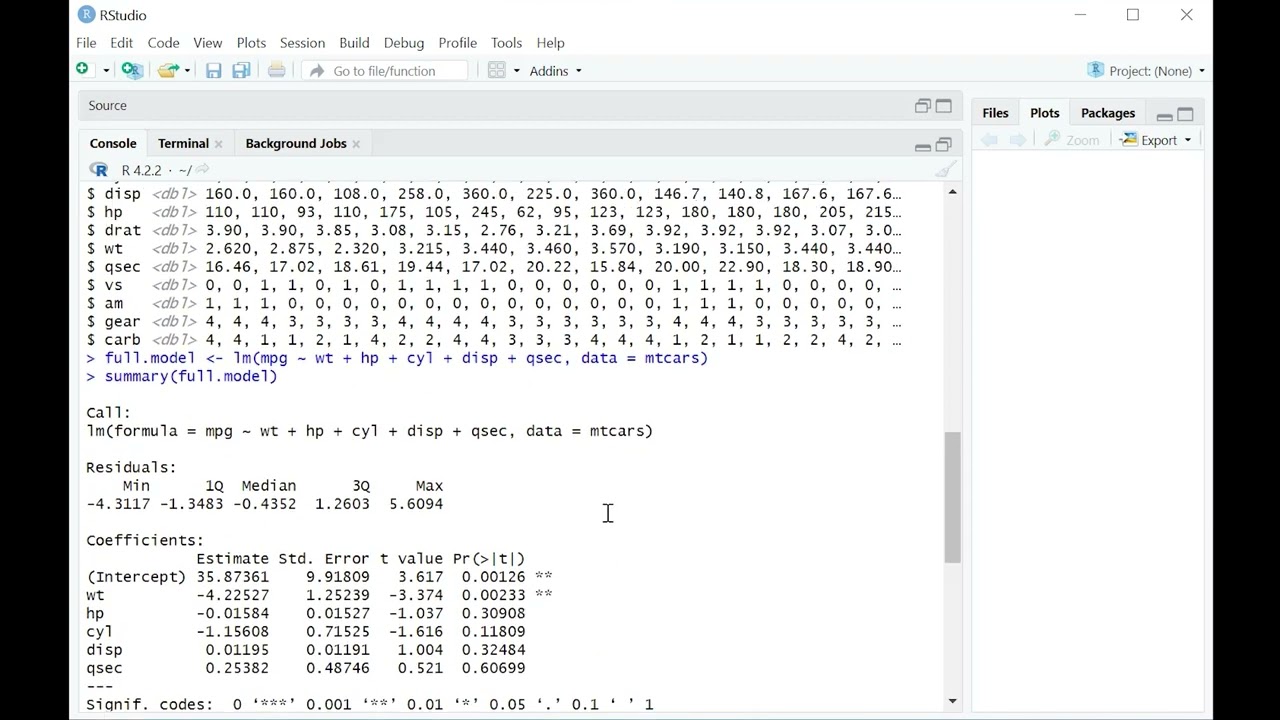Open the Debug menu
Screen dimensions: 1280x720
pos(404,43)
